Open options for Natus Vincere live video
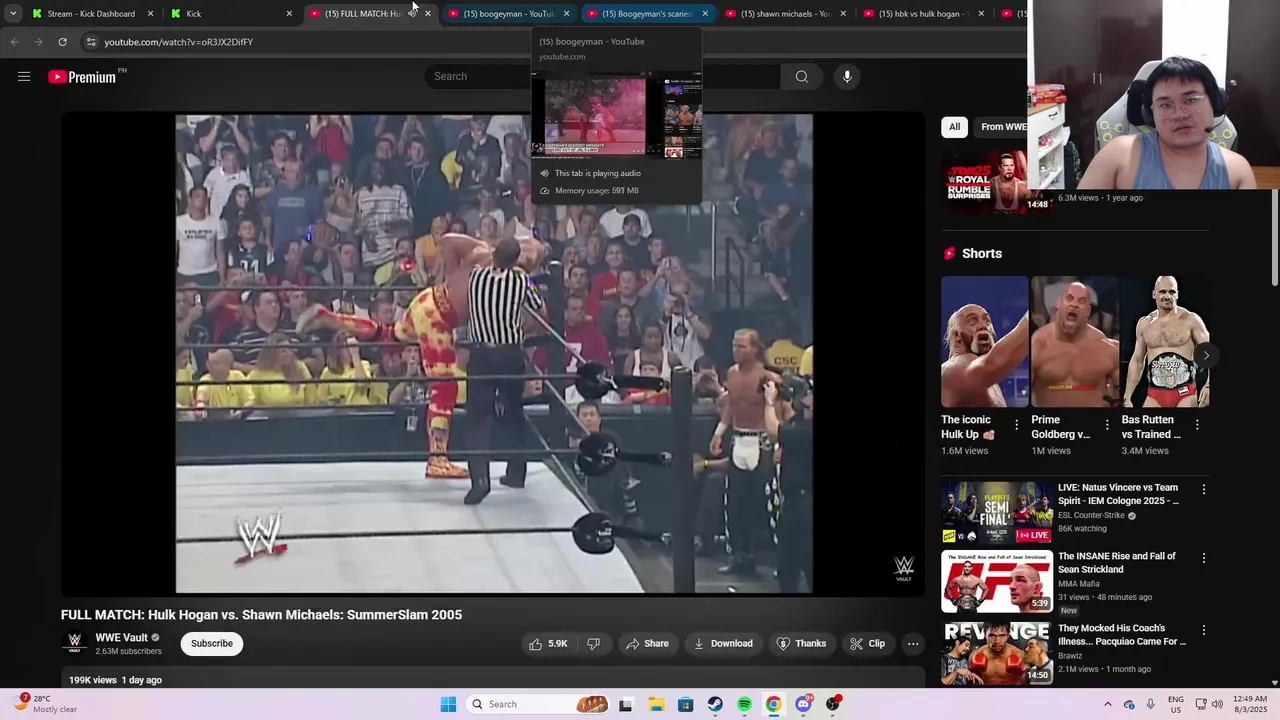 click(x=1204, y=489)
